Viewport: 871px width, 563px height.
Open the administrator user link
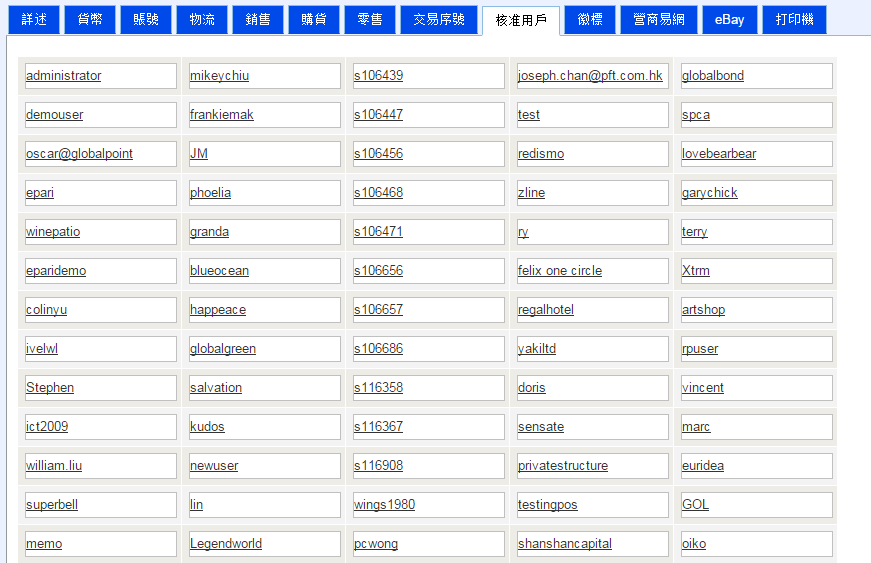coord(63,76)
